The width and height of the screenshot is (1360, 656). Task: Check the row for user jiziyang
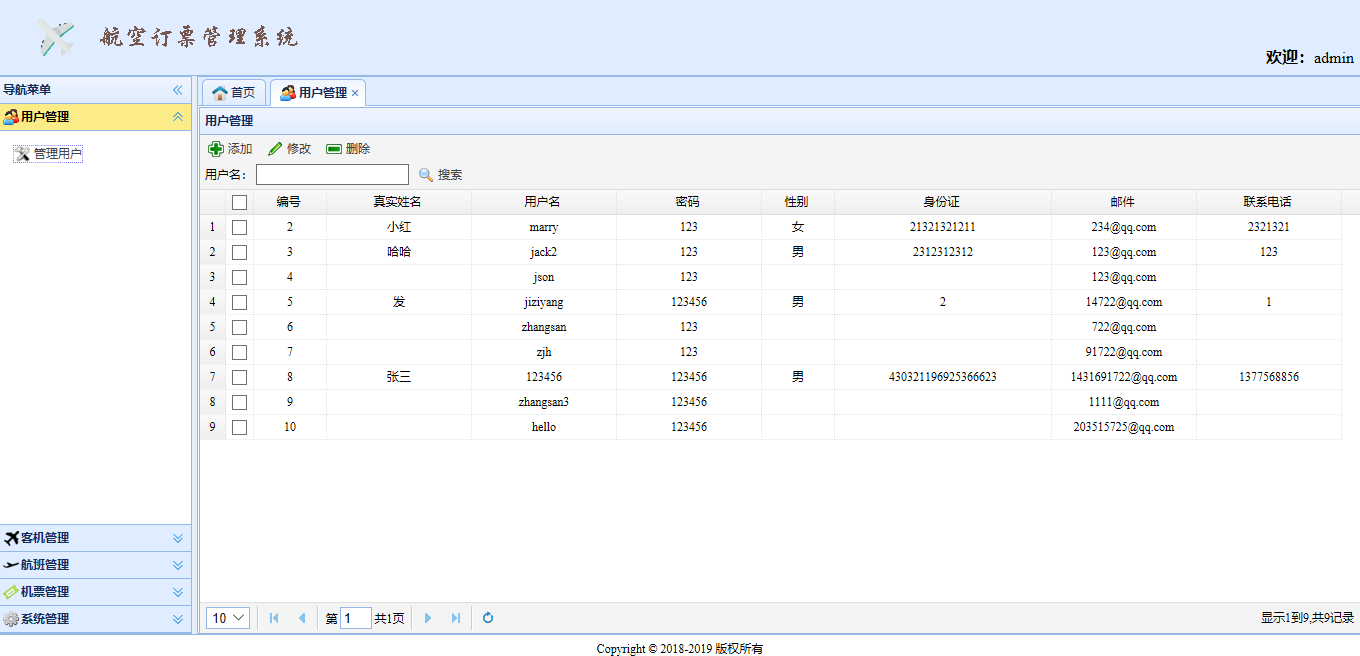(239, 302)
